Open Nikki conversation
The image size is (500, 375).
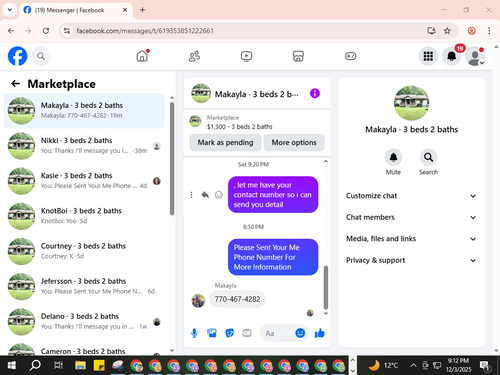tap(84, 146)
